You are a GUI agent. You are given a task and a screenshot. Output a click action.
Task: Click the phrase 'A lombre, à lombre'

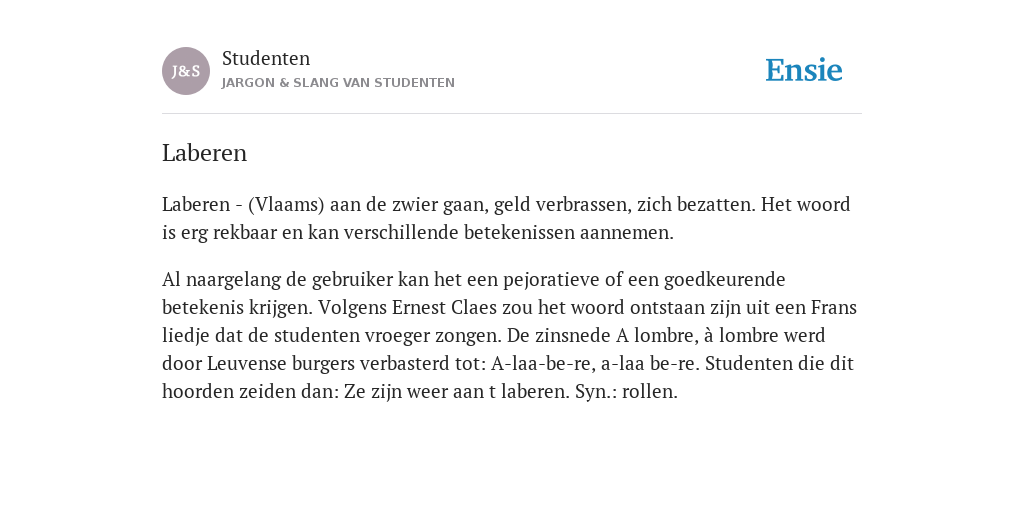(x=698, y=336)
